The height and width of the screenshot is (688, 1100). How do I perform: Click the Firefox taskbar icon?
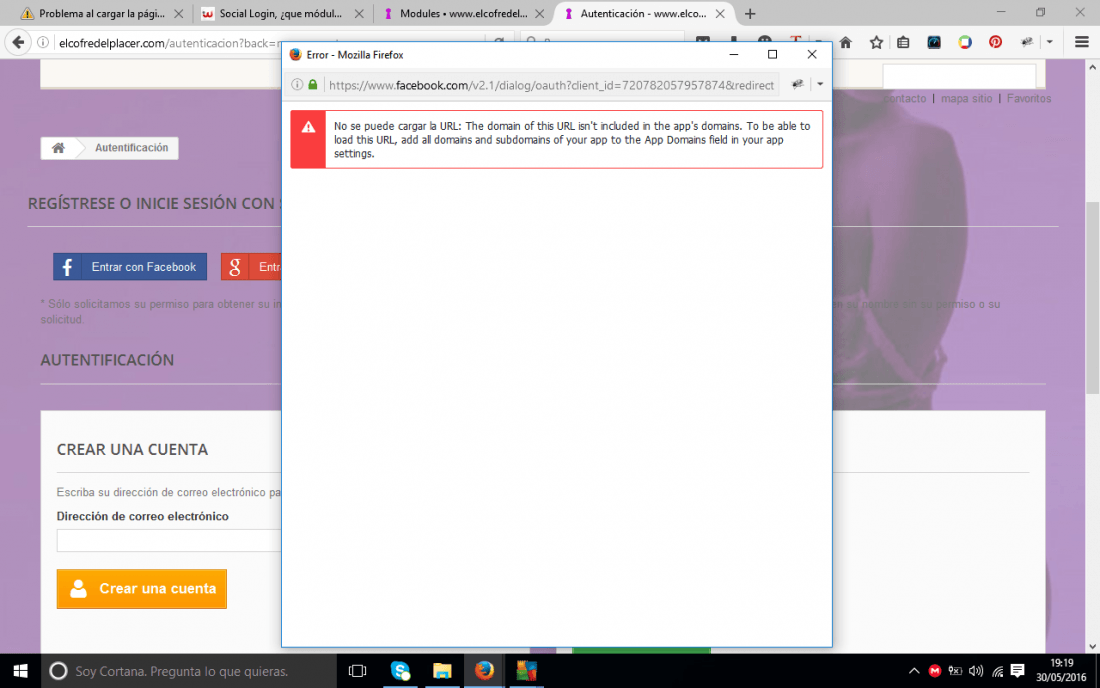[484, 671]
